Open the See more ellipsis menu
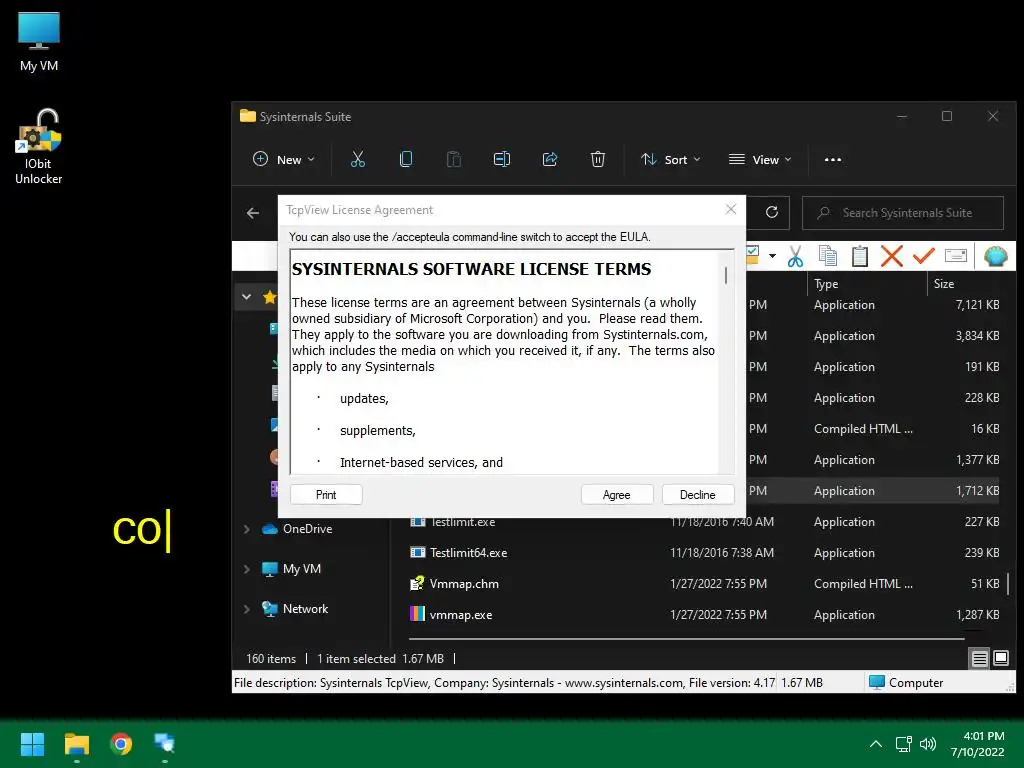1024x768 pixels. pyautogui.click(x=833, y=159)
